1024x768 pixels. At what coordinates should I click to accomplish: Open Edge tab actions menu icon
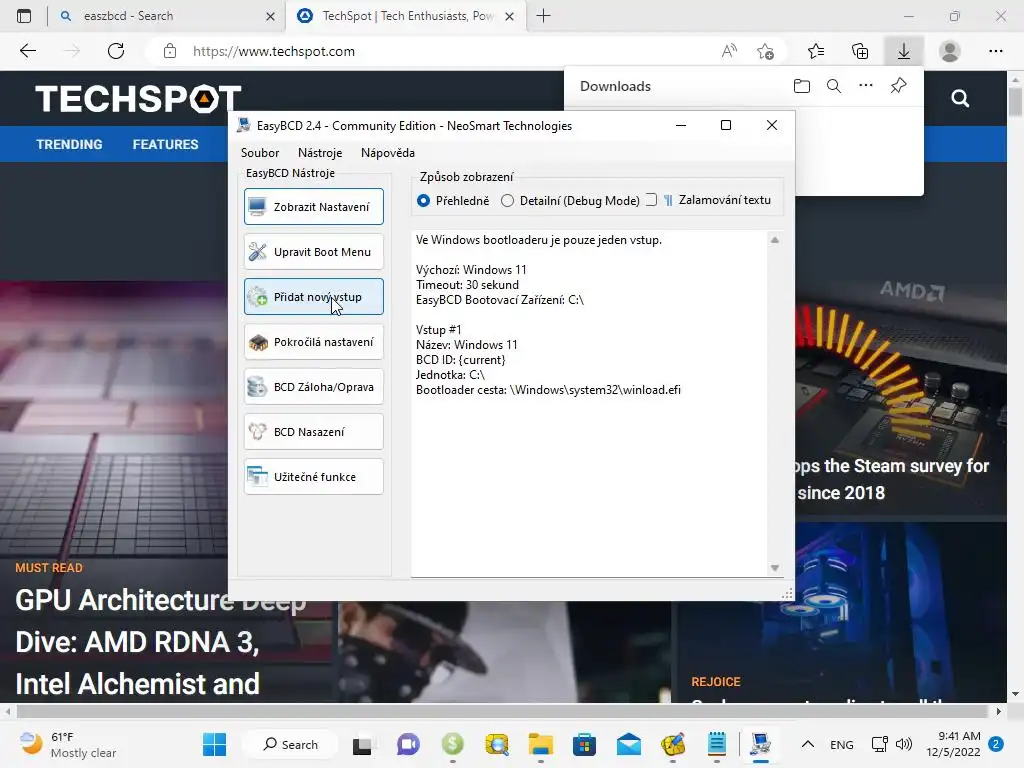pos(24,16)
